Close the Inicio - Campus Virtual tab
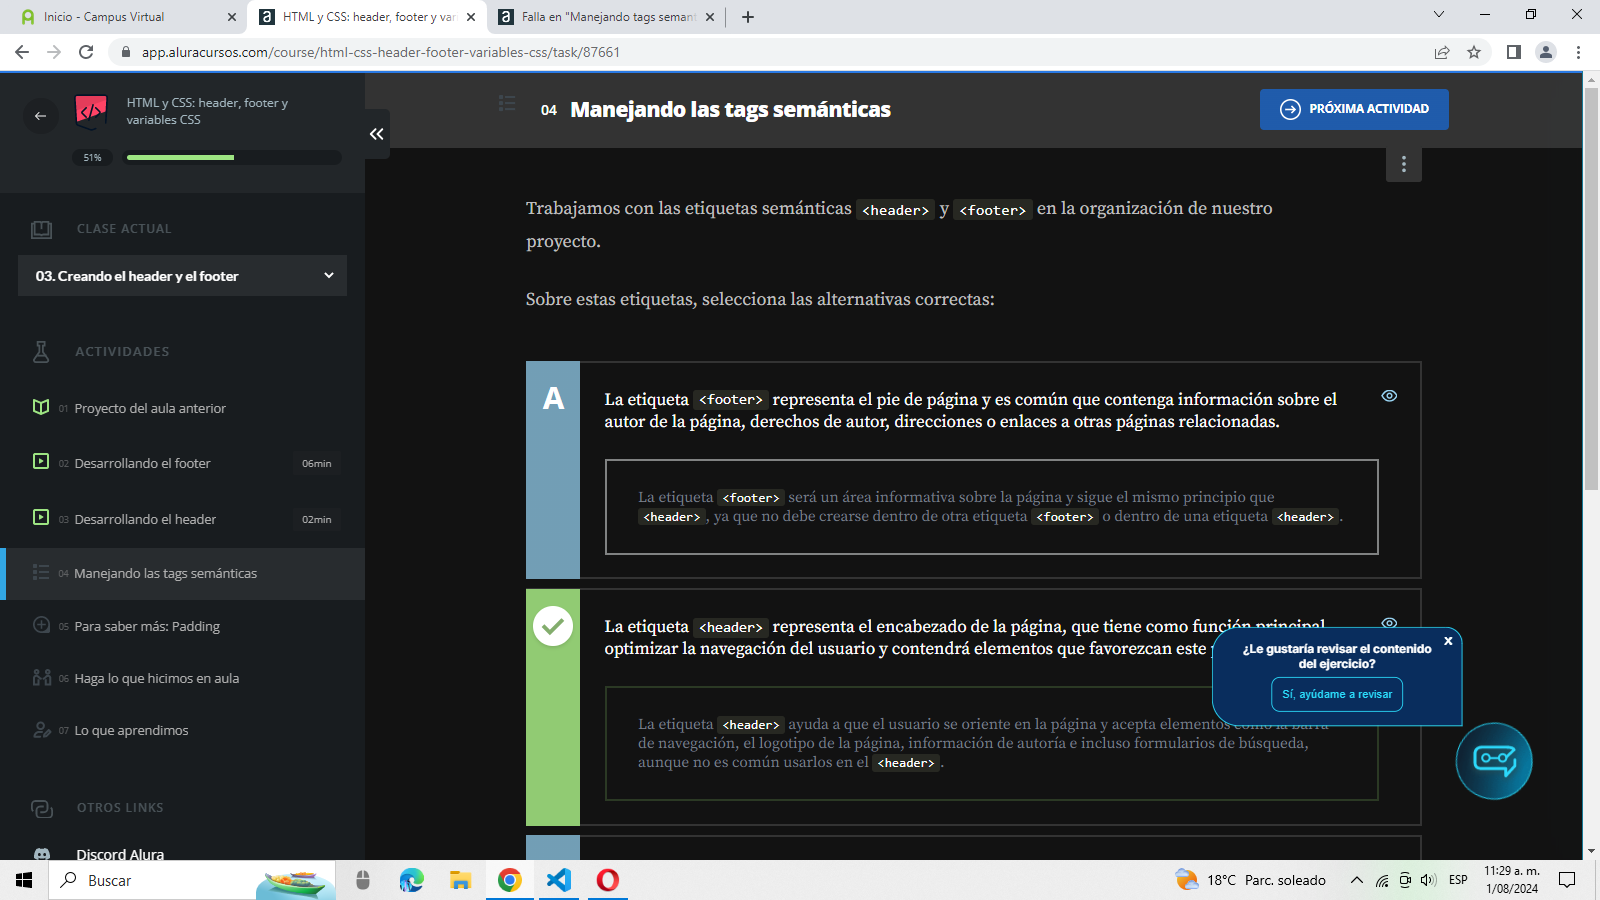Image resolution: width=1600 pixels, height=900 pixels. 232,17
